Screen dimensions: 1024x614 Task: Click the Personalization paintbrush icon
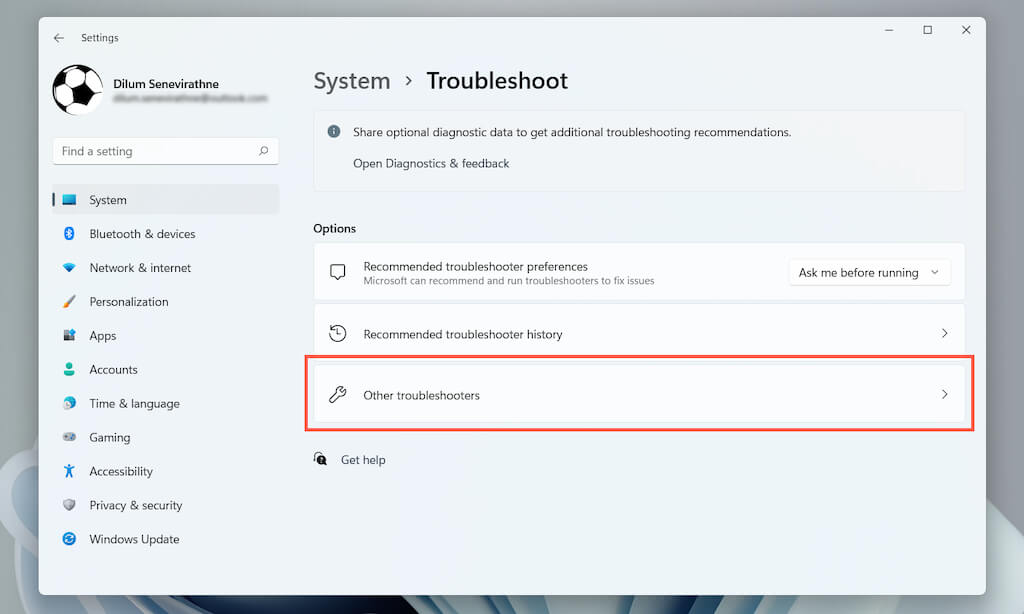click(69, 302)
